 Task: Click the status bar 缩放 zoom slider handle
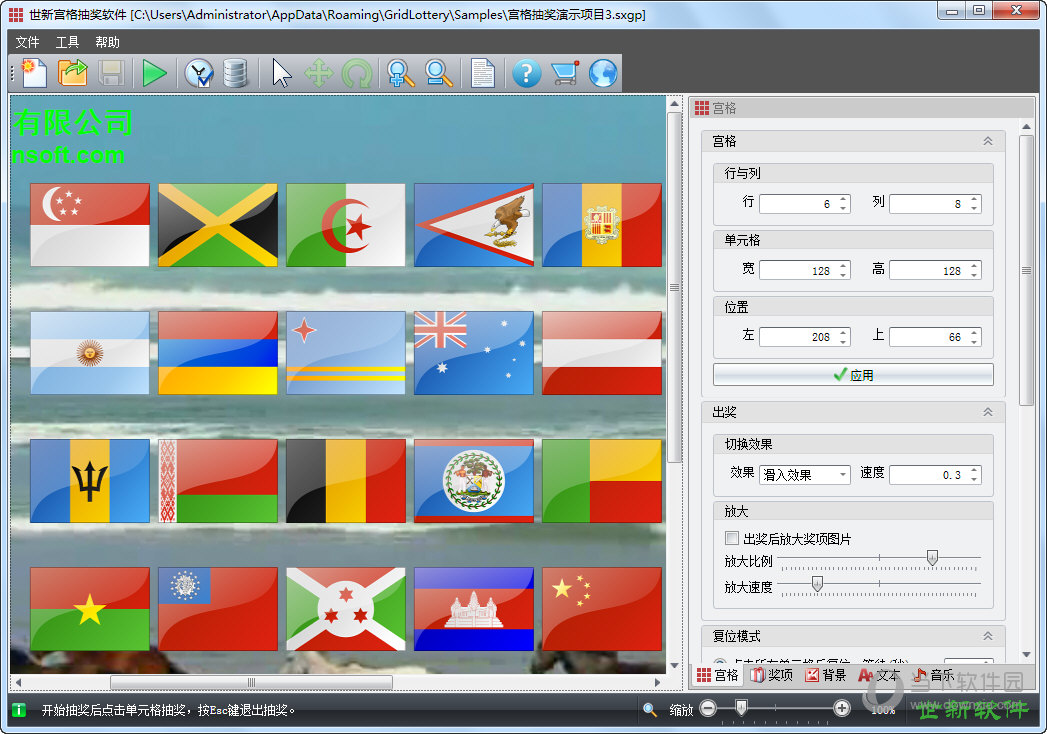tap(741, 707)
